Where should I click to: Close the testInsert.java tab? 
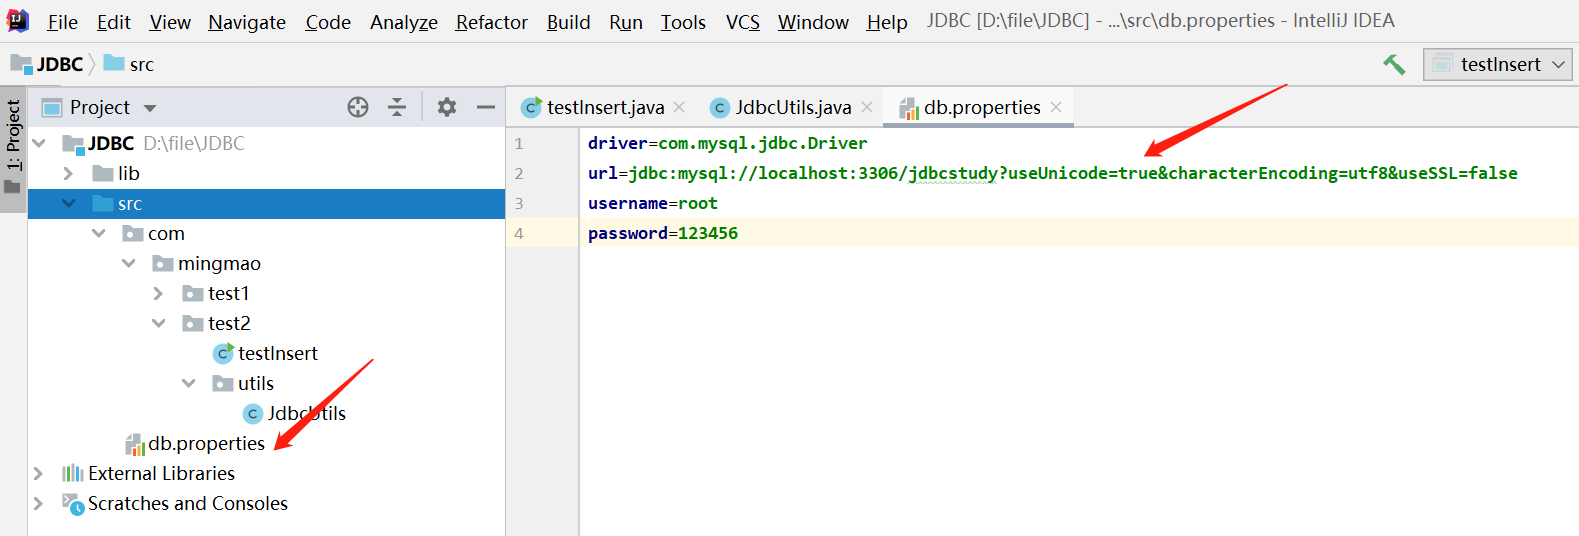tap(679, 107)
